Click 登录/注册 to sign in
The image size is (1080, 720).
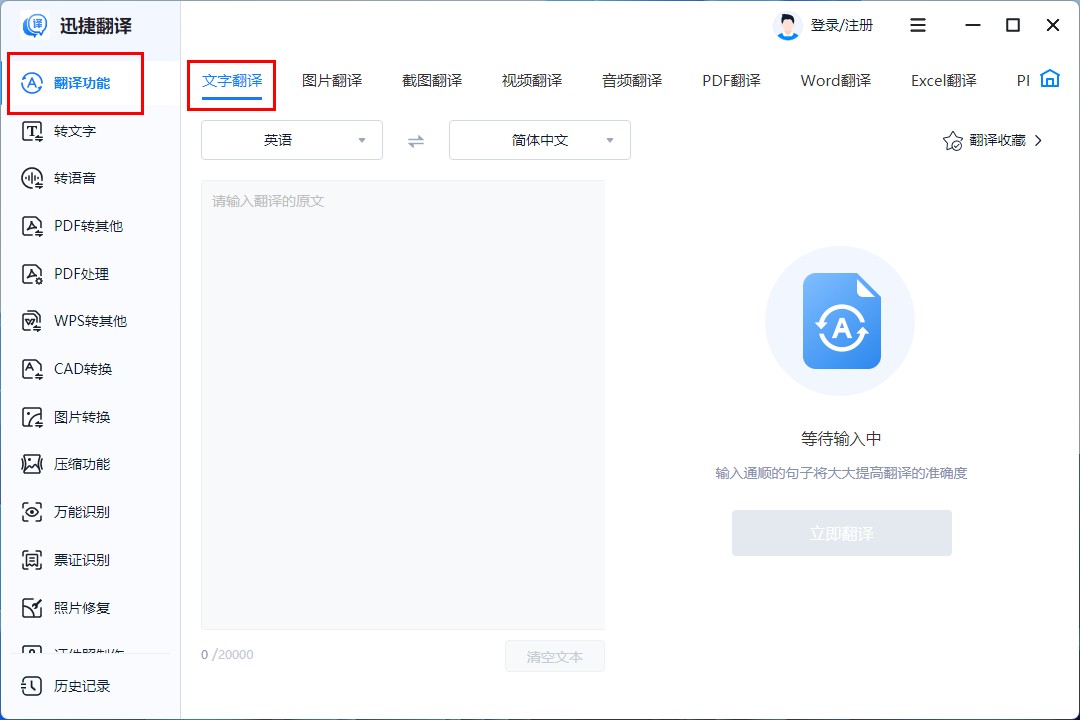(x=841, y=26)
